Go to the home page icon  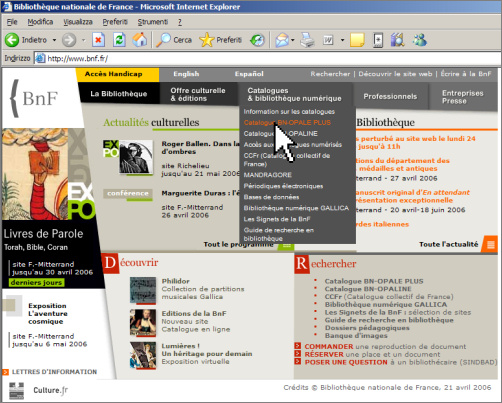tap(140, 40)
